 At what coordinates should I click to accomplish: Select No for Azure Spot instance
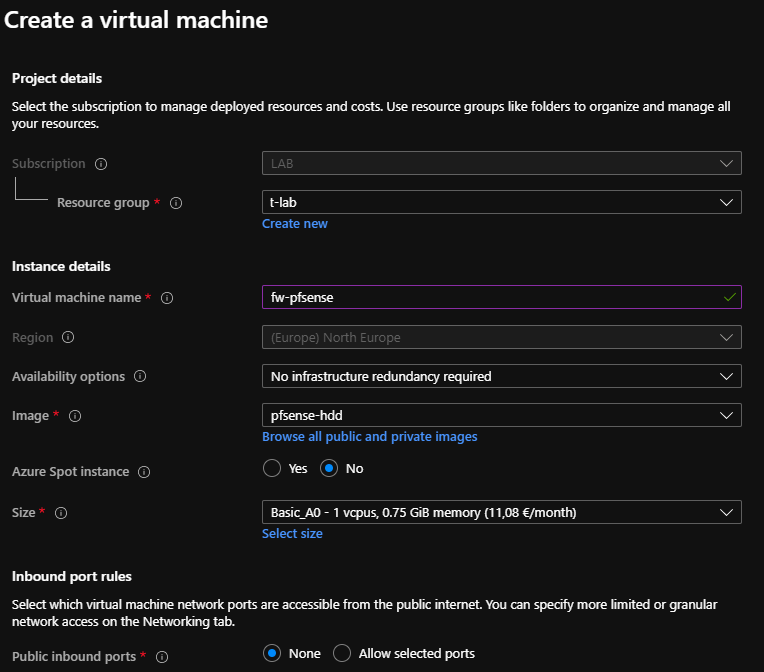[330, 468]
